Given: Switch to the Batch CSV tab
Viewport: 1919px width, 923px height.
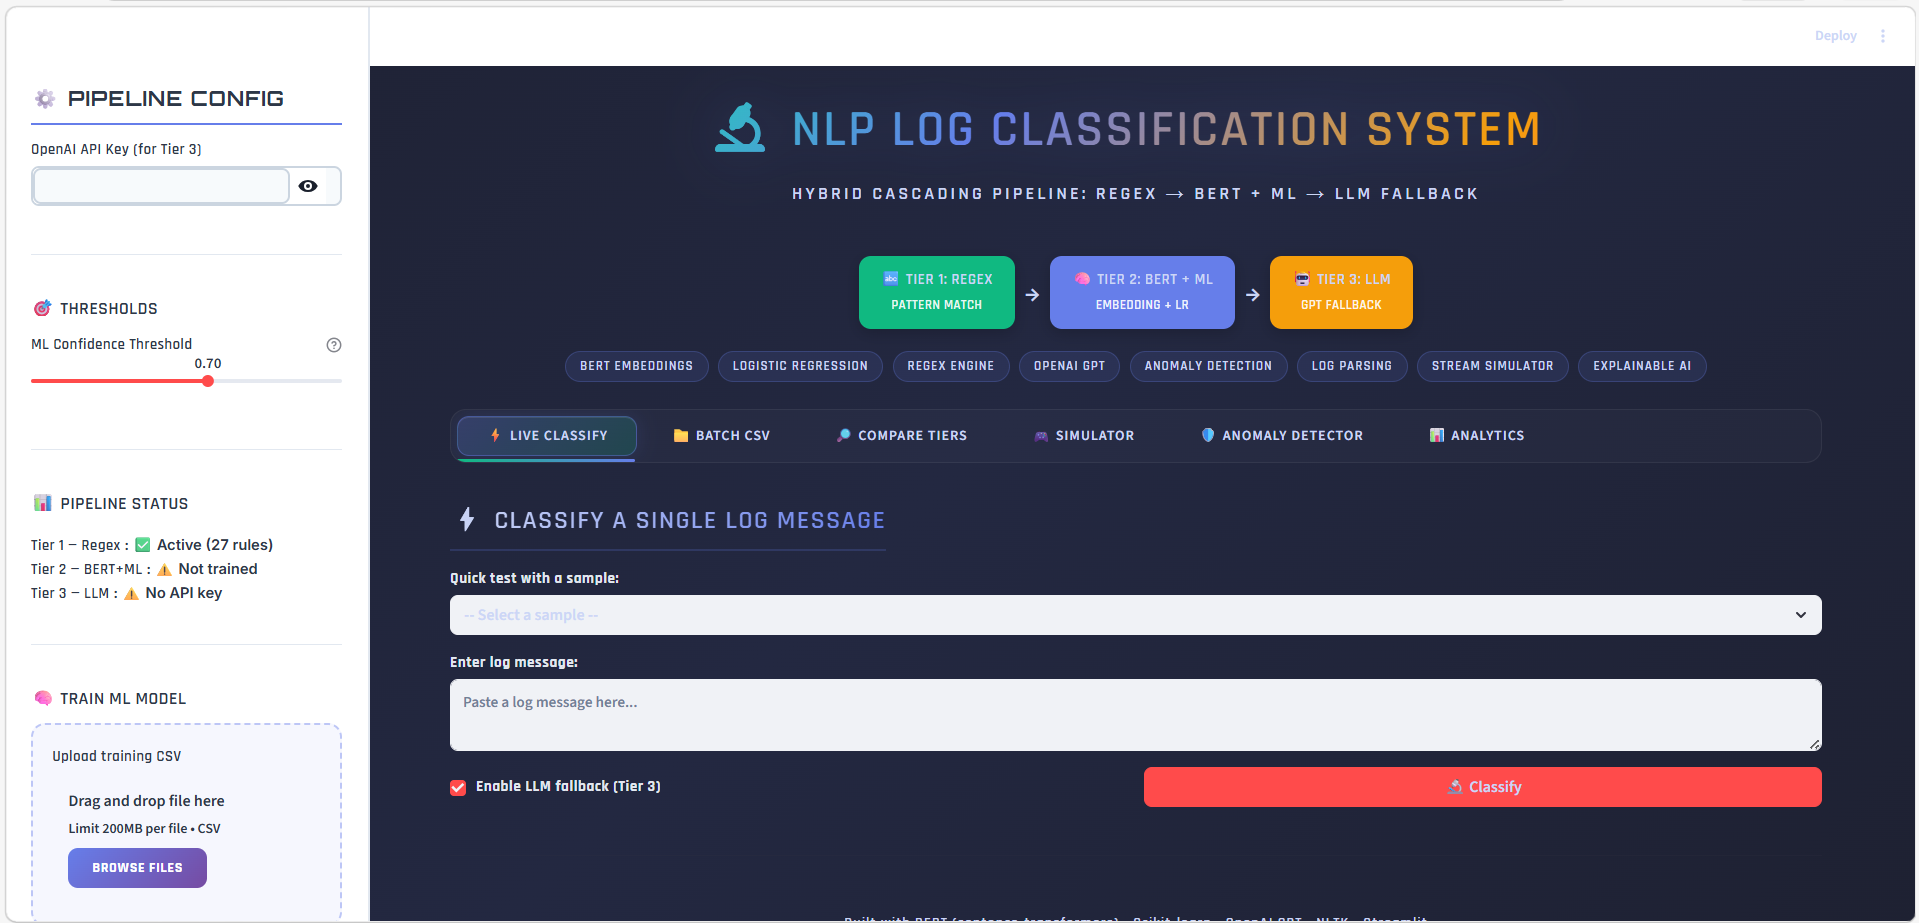Looking at the screenshot, I should coord(721,435).
